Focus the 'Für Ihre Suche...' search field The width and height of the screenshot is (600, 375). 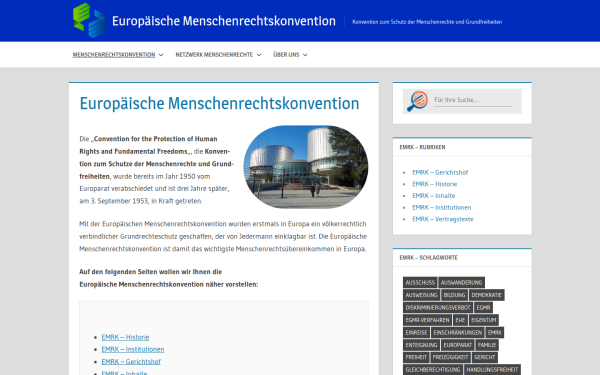(473, 100)
